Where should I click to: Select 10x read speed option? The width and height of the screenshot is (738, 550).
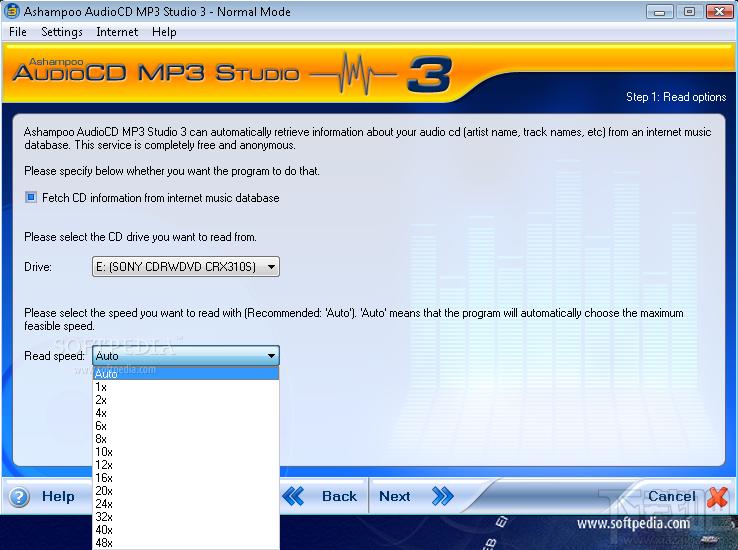click(185, 452)
